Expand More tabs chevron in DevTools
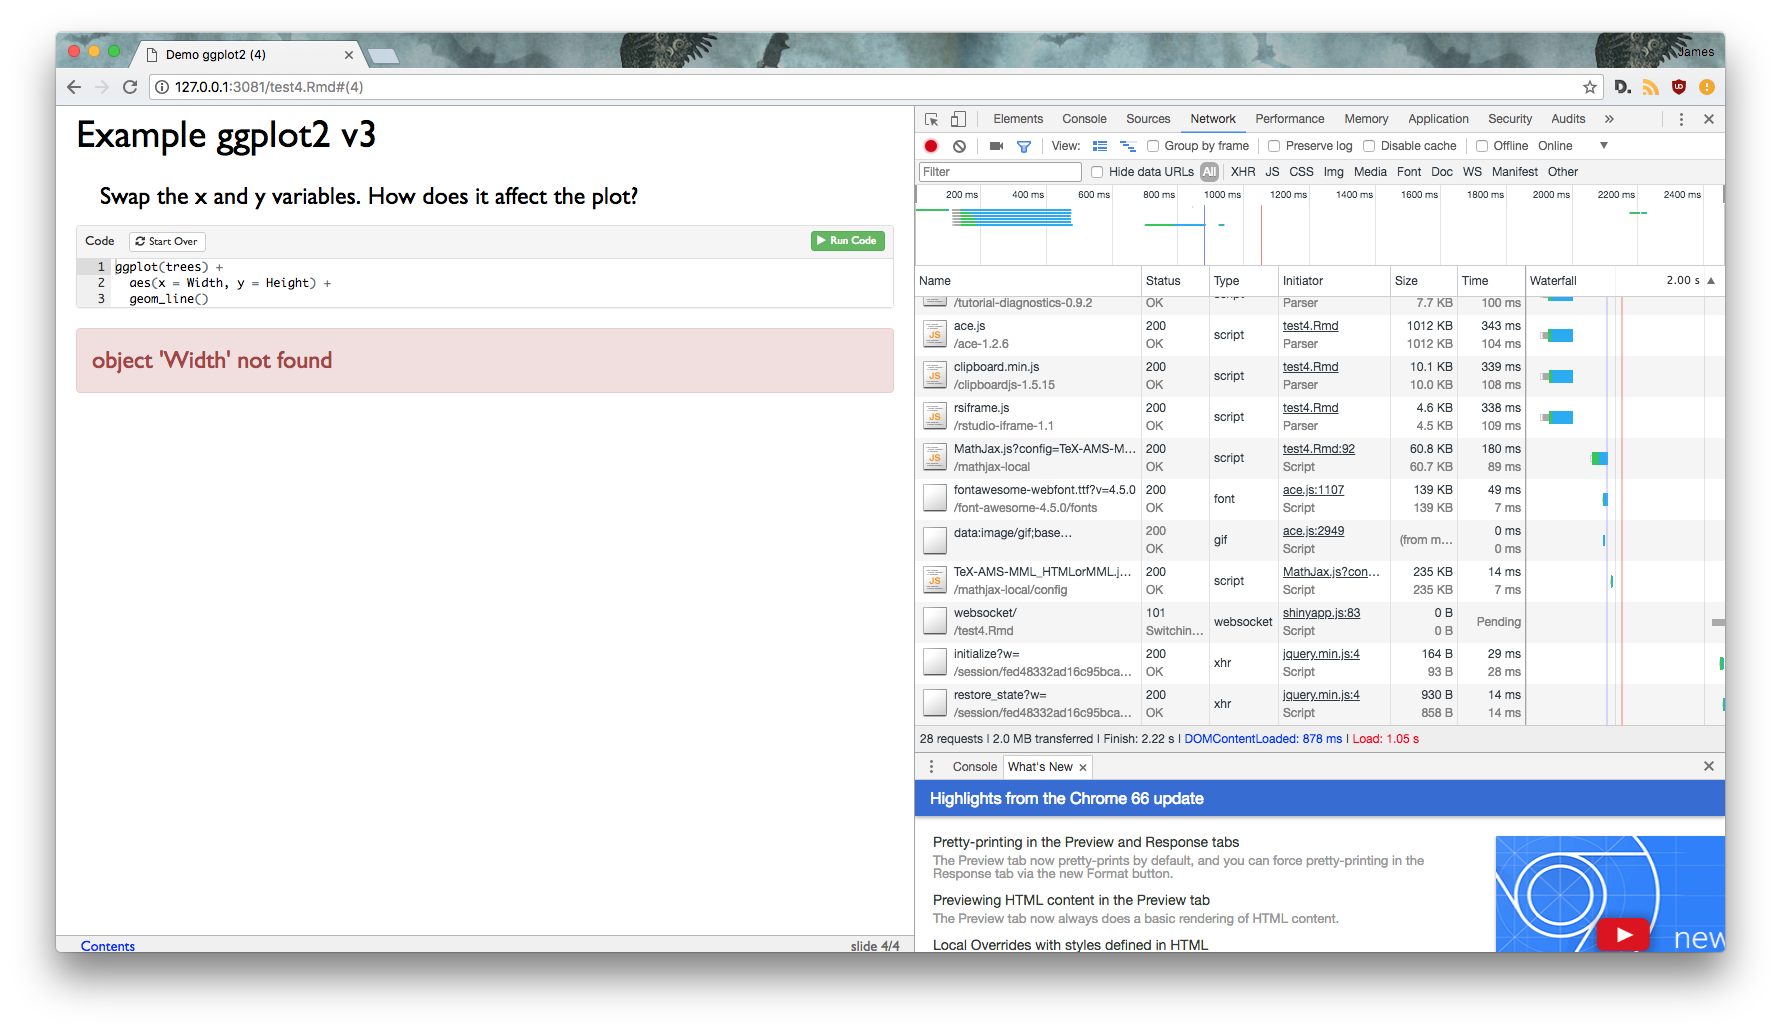This screenshot has height=1032, width=1781. pyautogui.click(x=1609, y=118)
